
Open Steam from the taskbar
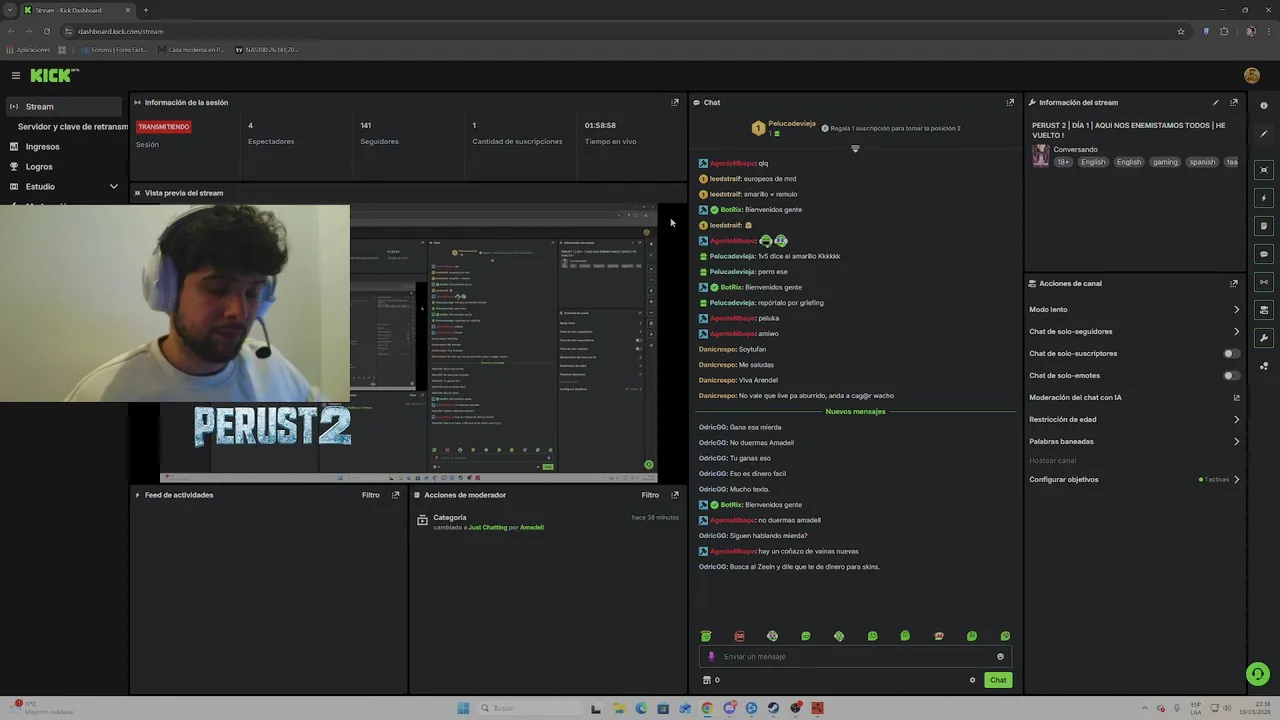(773, 708)
